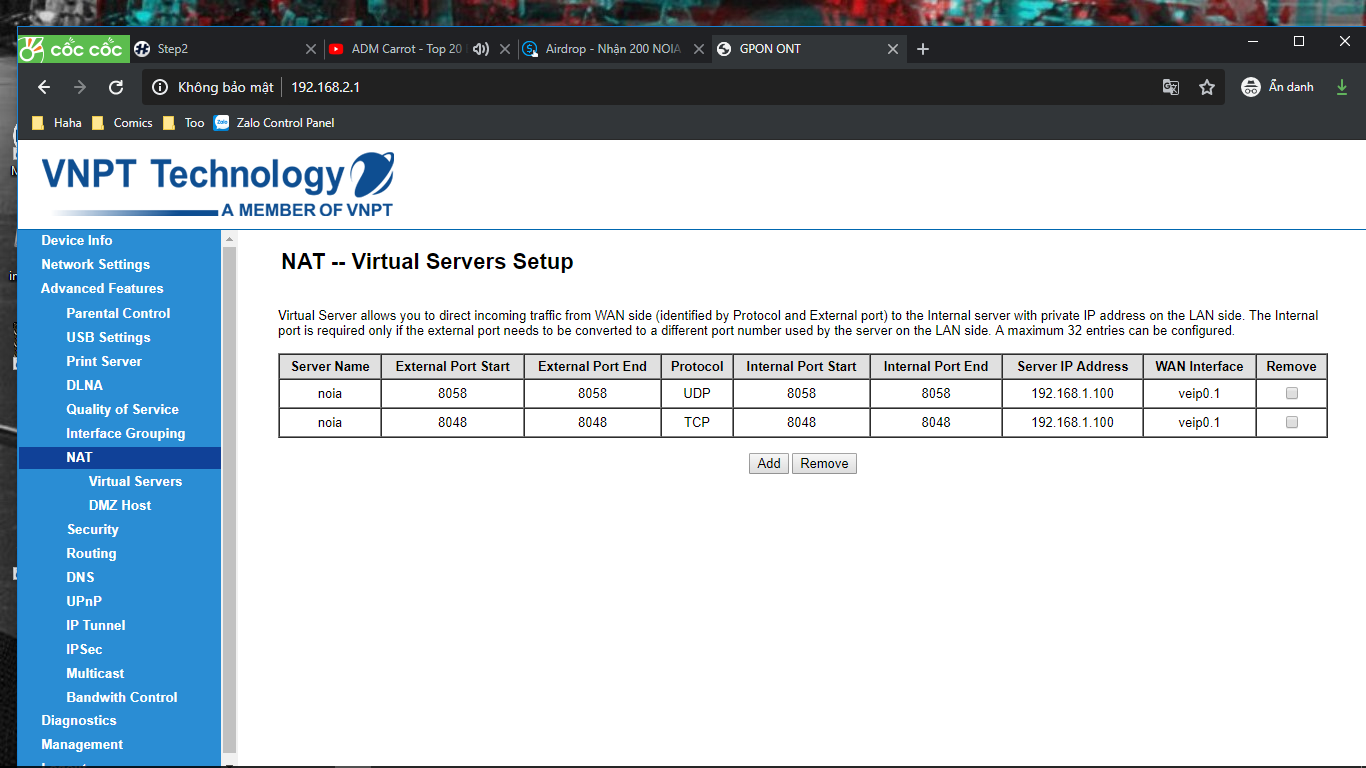Switch to the Step2 tab
The height and width of the screenshot is (768, 1366).
227,49
